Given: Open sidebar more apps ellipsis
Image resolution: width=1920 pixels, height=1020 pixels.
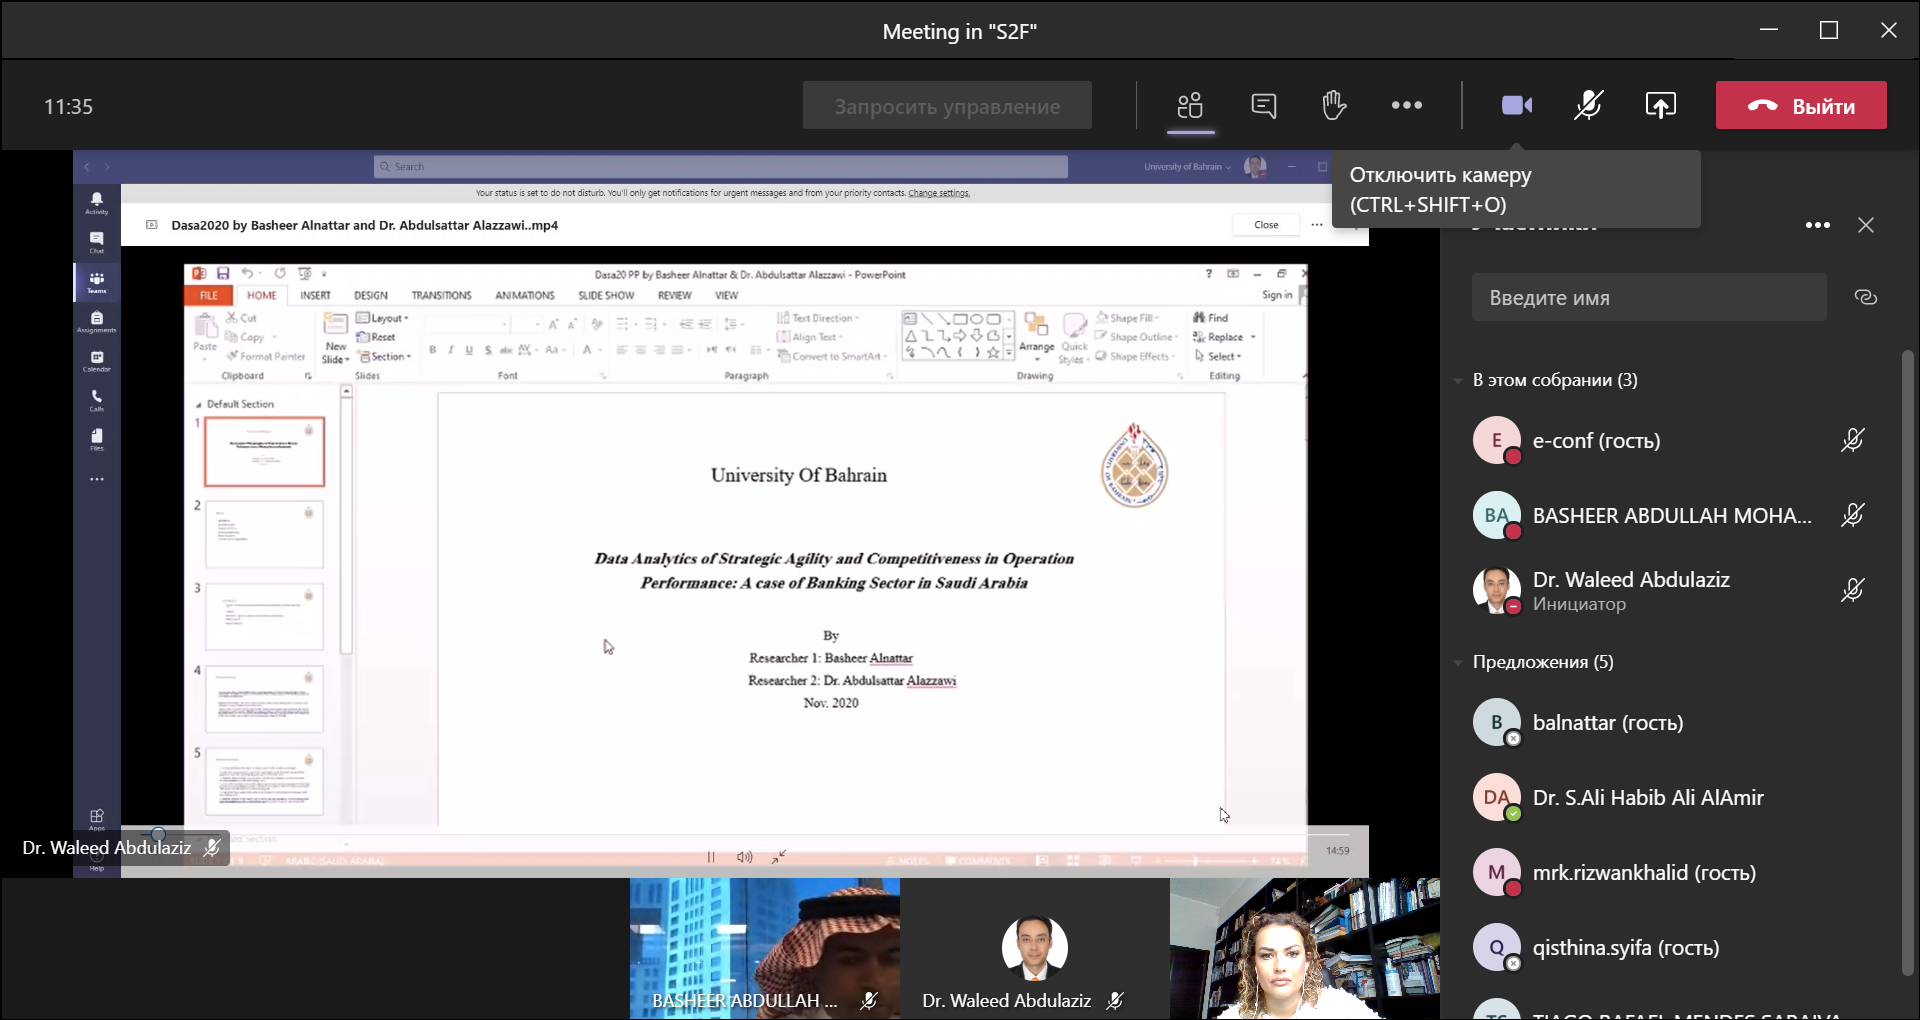Looking at the screenshot, I should (x=97, y=479).
